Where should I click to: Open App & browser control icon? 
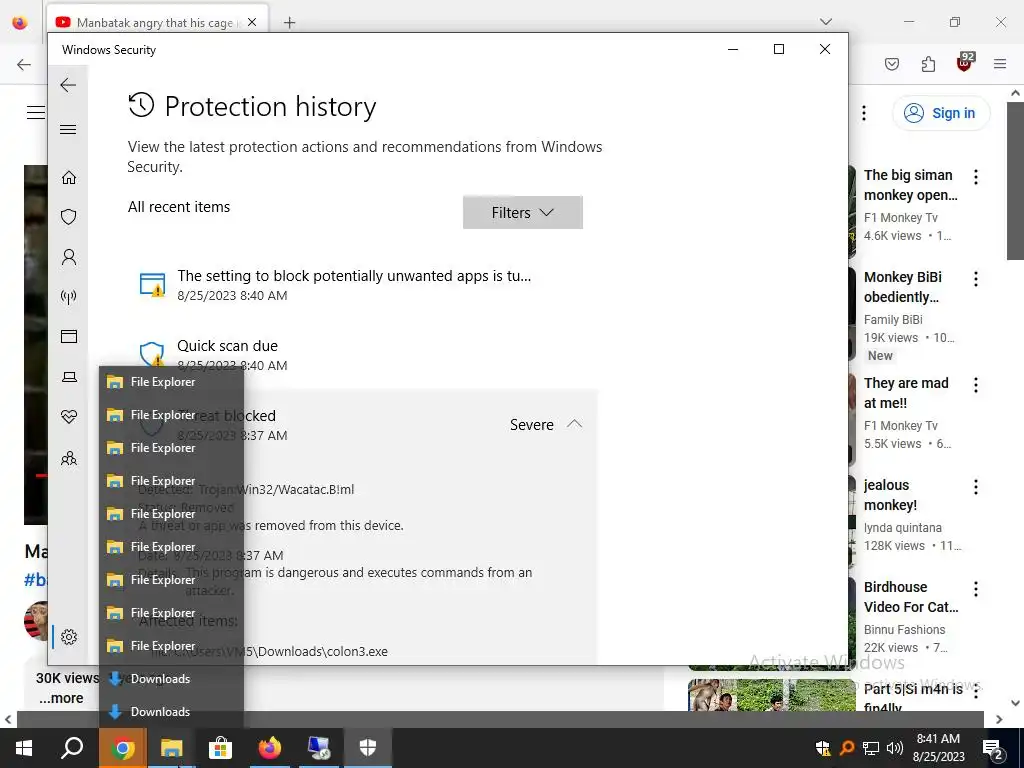click(69, 336)
